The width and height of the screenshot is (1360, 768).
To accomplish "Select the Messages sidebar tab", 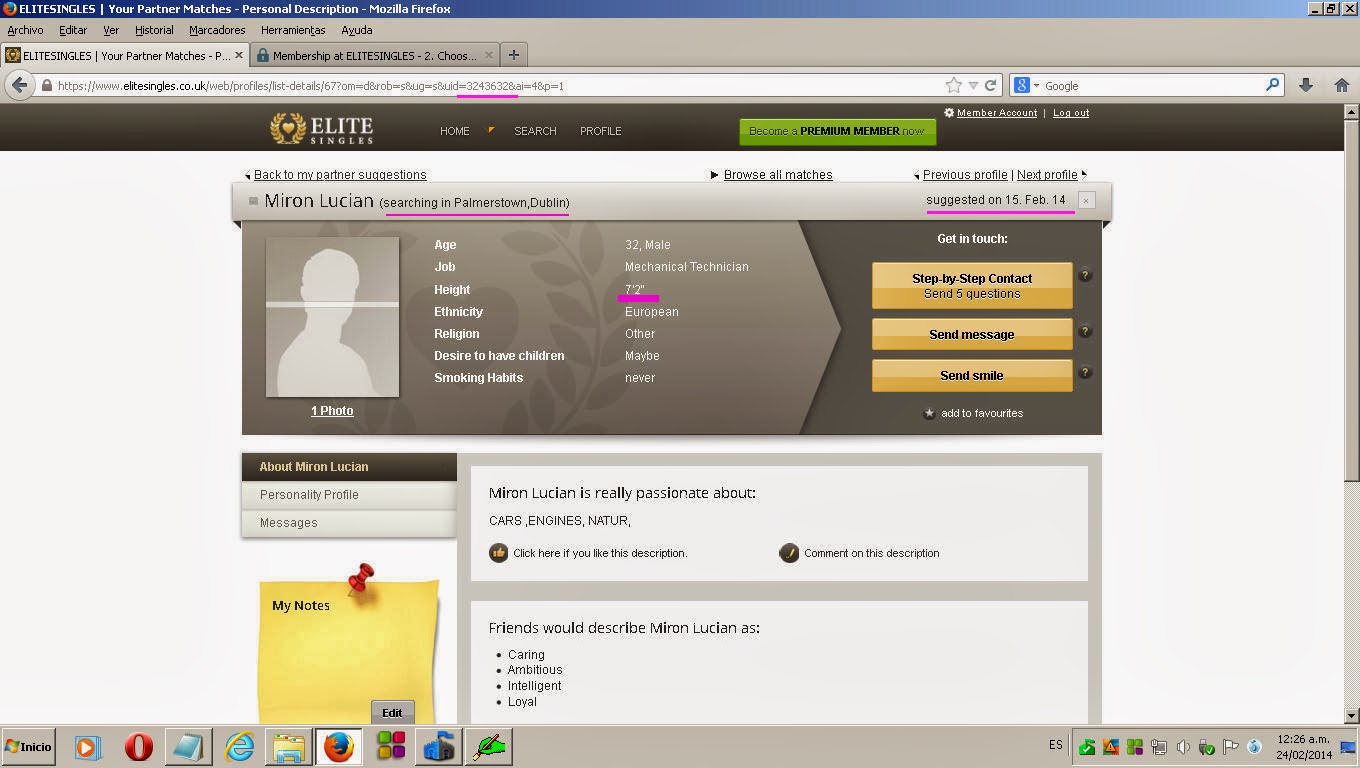I will [x=349, y=523].
